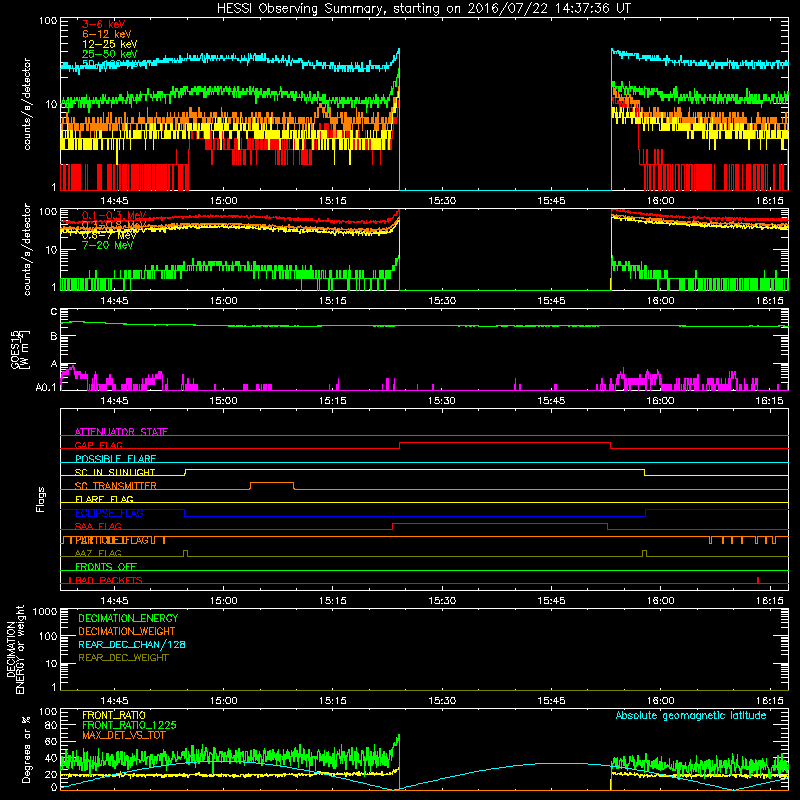Click the '80' tick in the bottom panel
Screen dimensions: 800x800
click(51, 725)
